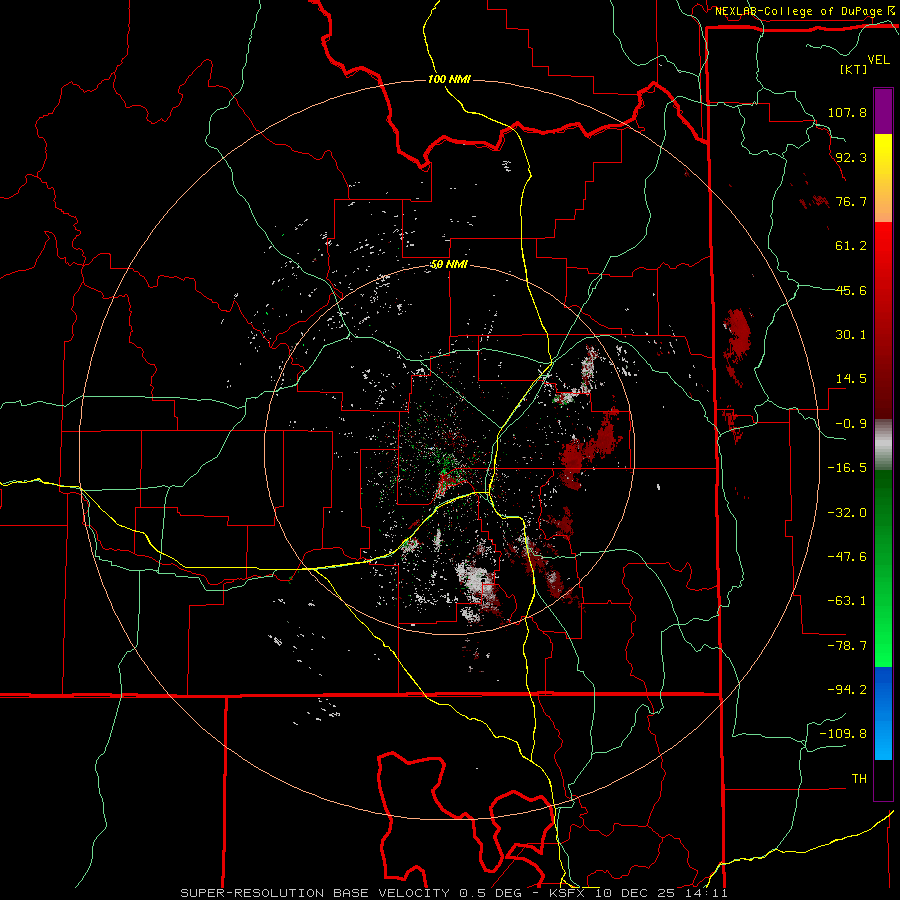This screenshot has height=900, width=900.
Task: Pick the blue segment of velocity scale
Action: 883,713
